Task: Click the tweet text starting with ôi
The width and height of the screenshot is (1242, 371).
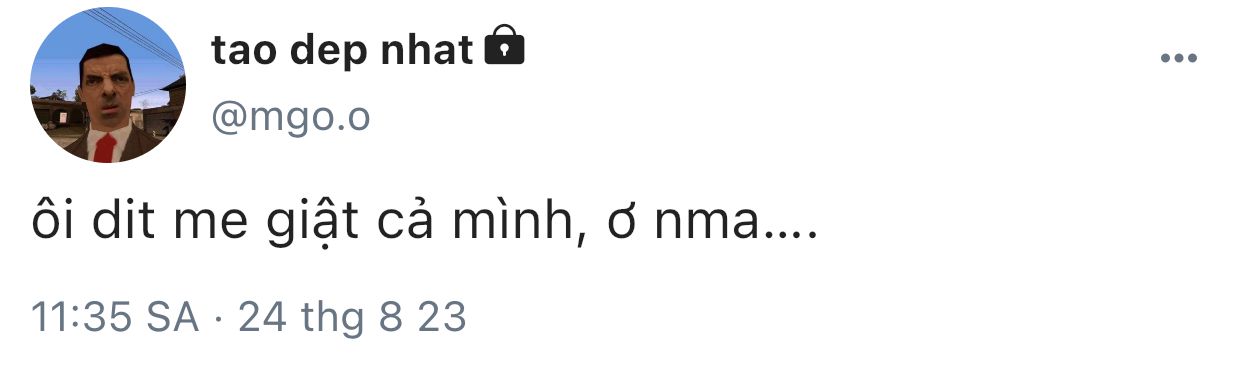Action: (x=425, y=224)
